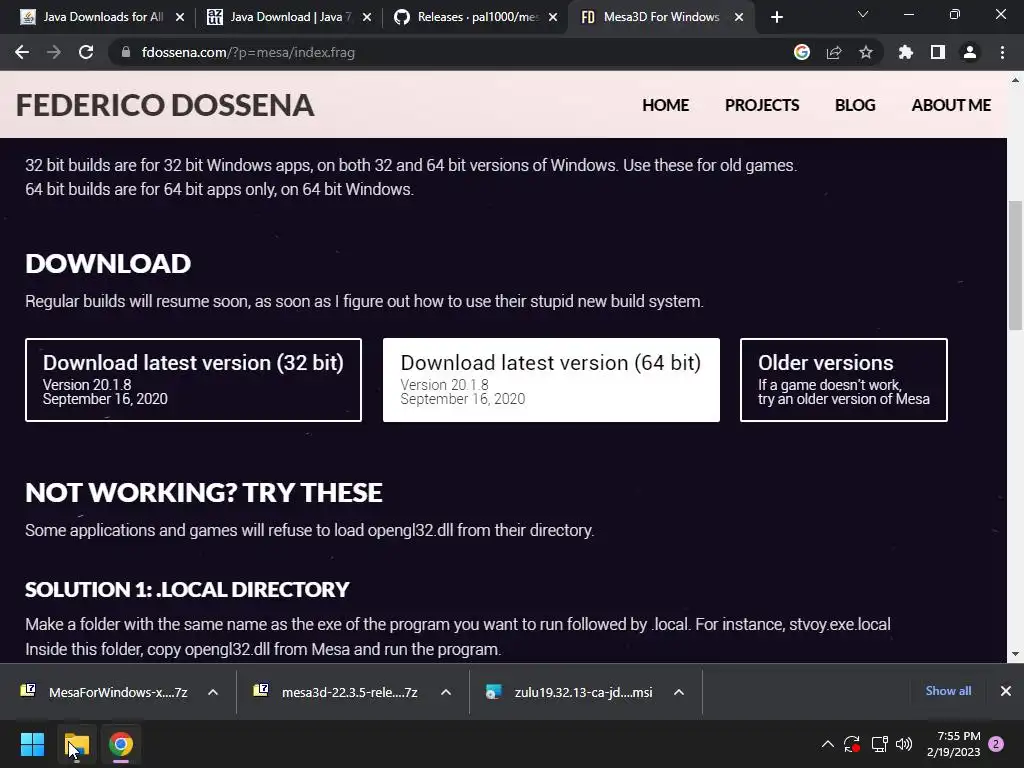Open the notification badge with 2
This screenshot has width=1024, height=768.
coord(996,744)
